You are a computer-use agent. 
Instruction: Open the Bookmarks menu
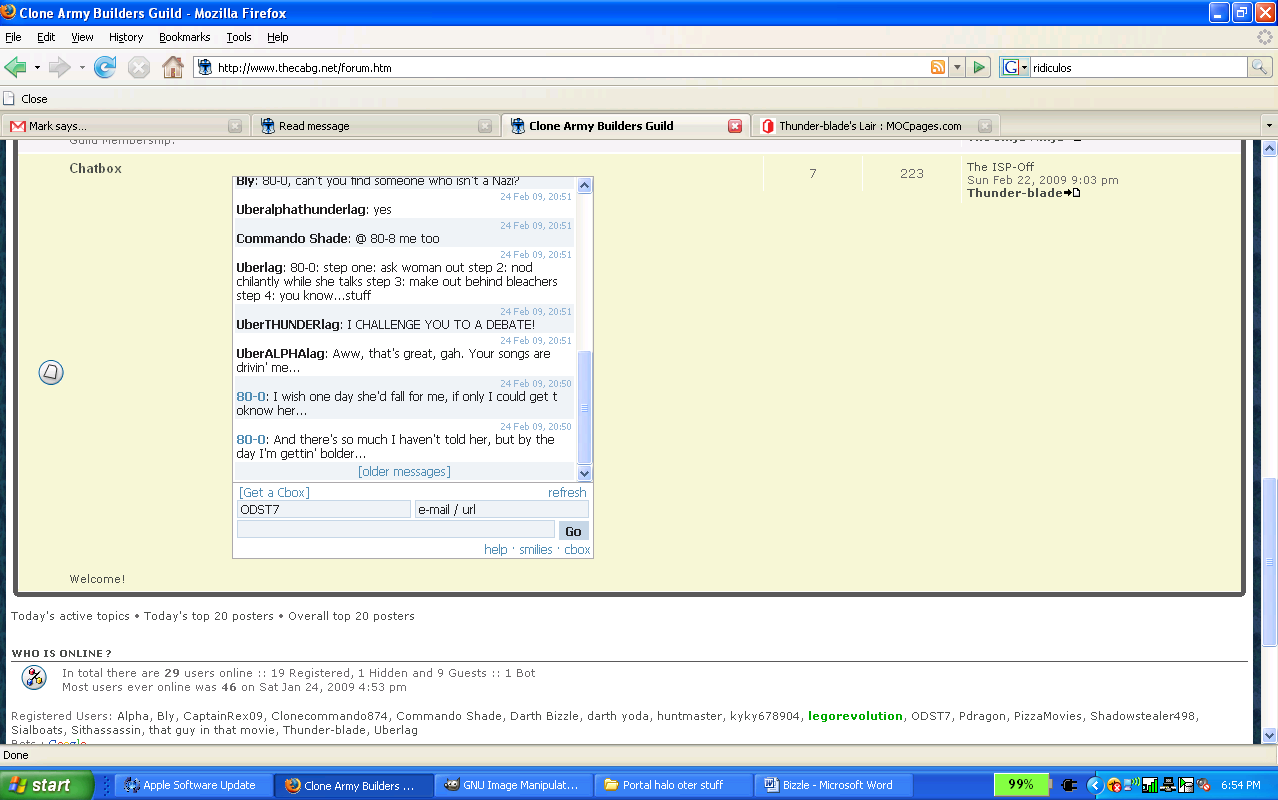click(x=184, y=37)
